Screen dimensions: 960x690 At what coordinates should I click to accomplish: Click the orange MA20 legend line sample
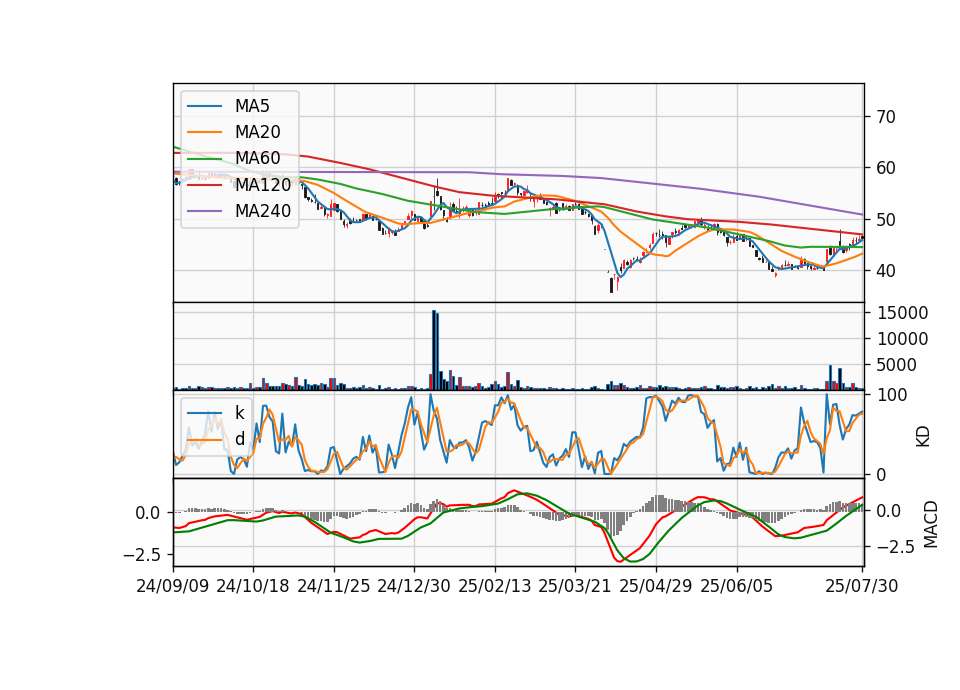[205, 132]
